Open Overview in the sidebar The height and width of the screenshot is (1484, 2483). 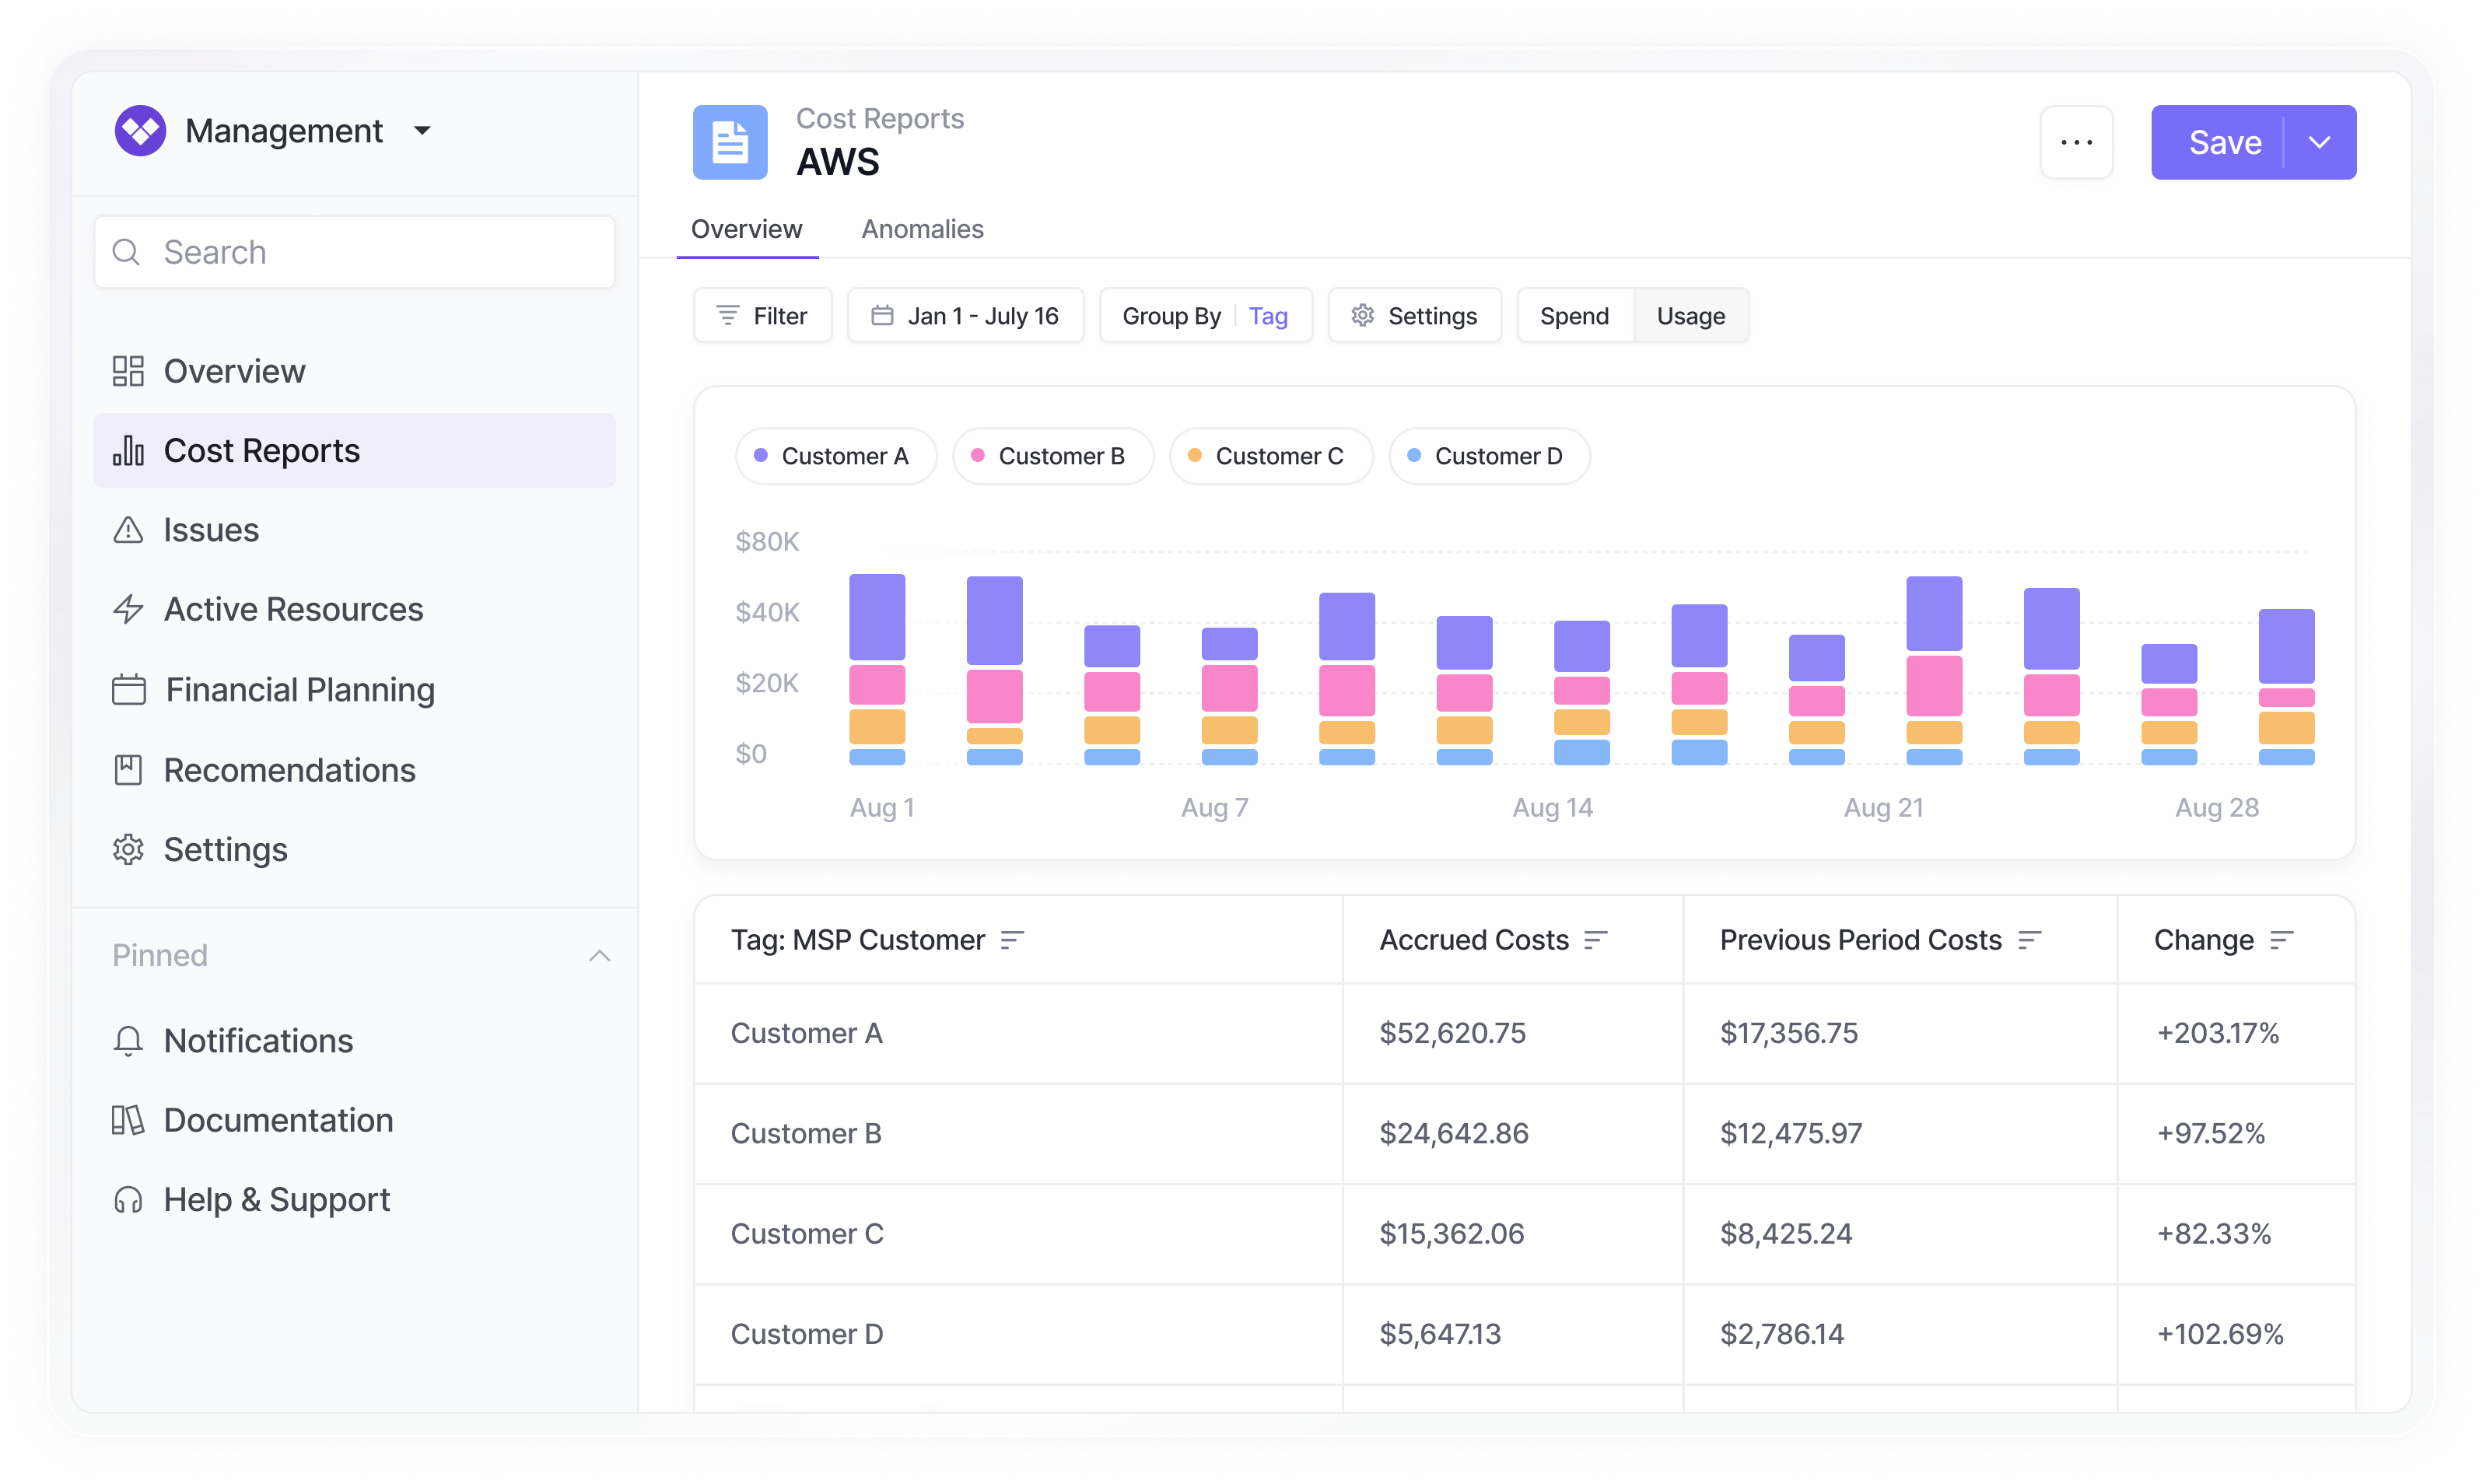(x=234, y=371)
